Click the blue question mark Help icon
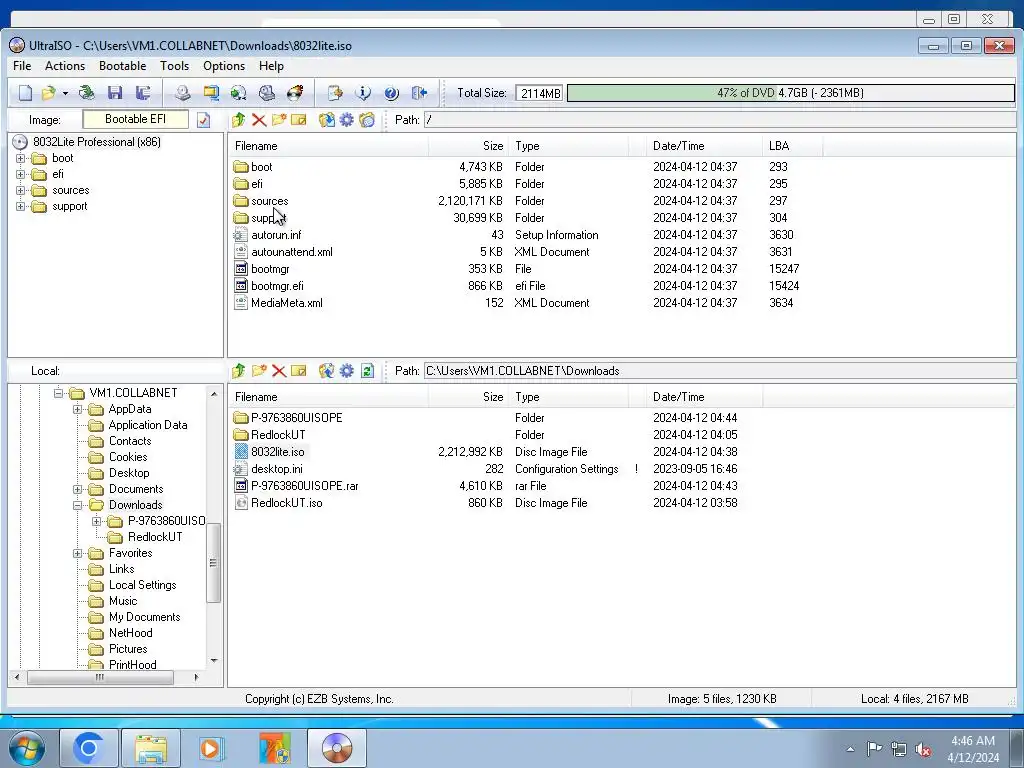 (391, 93)
